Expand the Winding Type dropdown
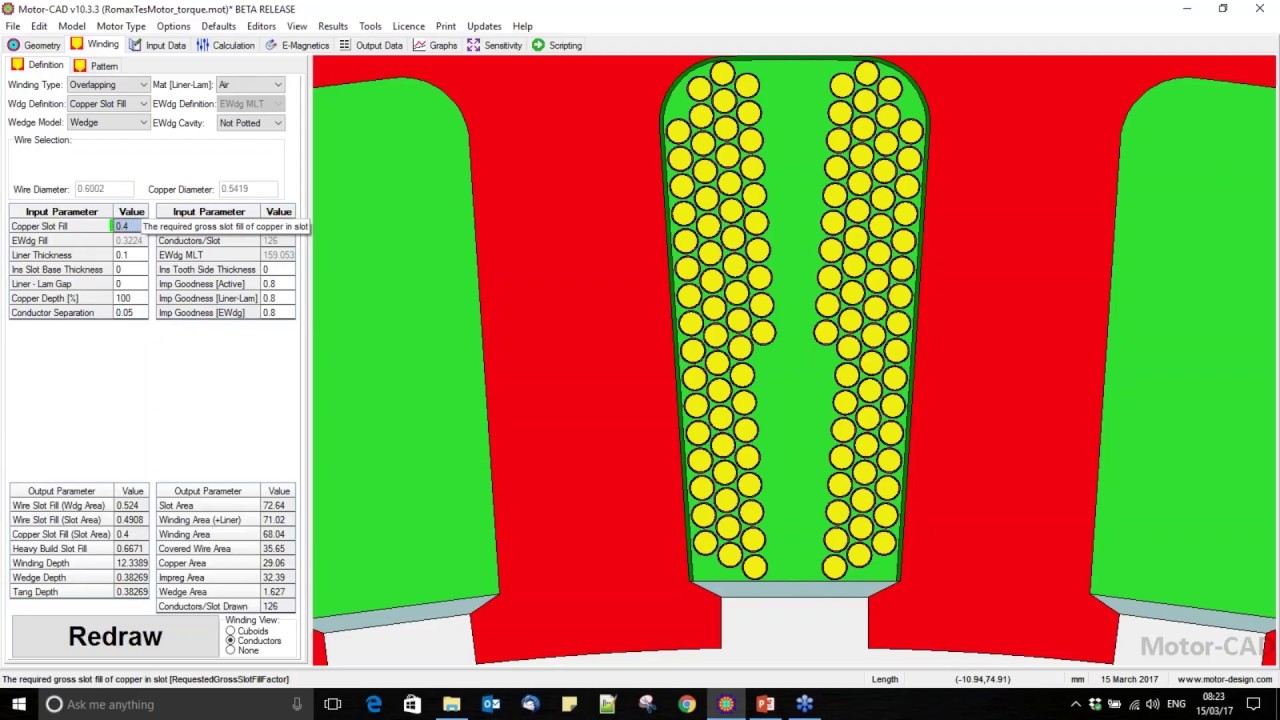Viewport: 1280px width, 720px height. 143,85
